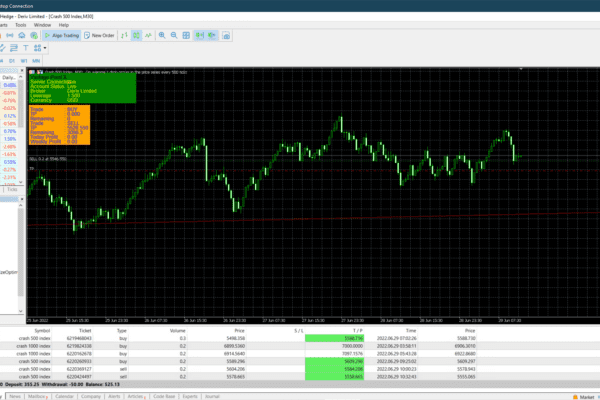Sort trades by Time column header
The width and height of the screenshot is (600, 400).
click(411, 331)
